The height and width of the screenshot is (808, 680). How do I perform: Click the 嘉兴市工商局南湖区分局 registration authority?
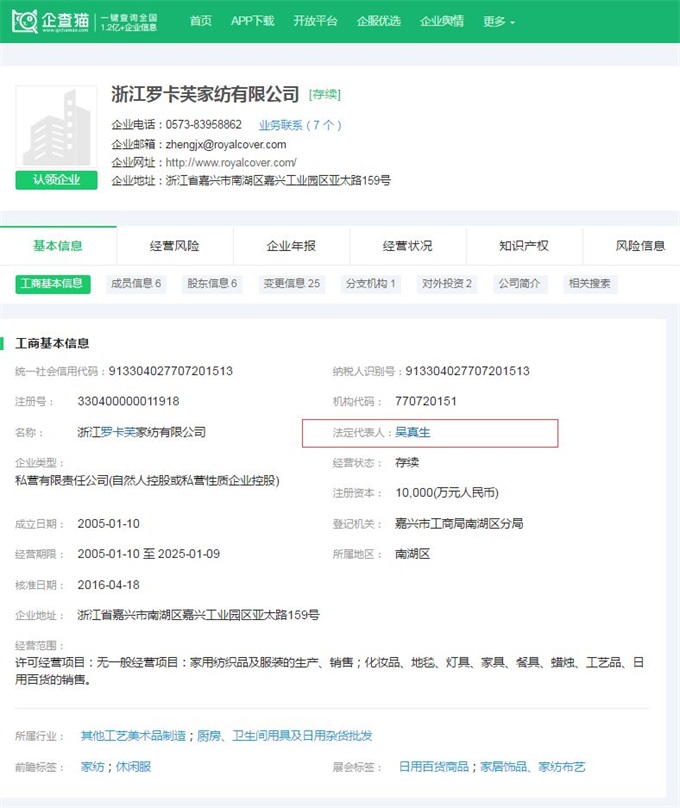tap(459, 524)
